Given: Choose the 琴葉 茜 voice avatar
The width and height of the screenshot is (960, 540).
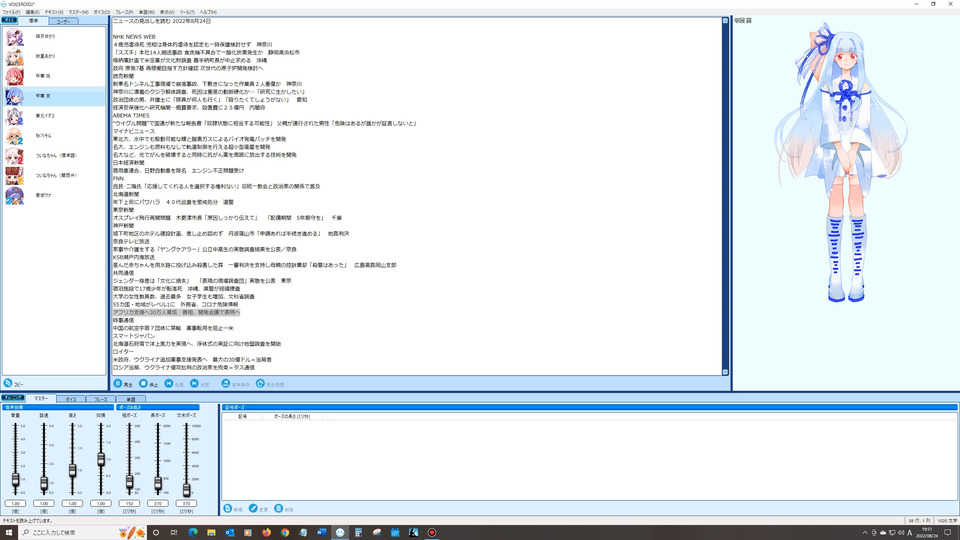Looking at the screenshot, I should [x=15, y=76].
